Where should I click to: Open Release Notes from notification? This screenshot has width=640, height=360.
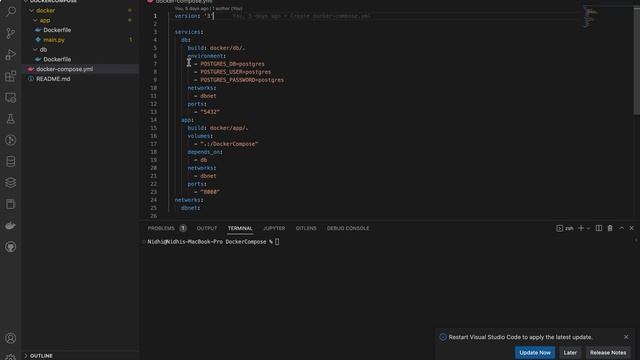608,352
